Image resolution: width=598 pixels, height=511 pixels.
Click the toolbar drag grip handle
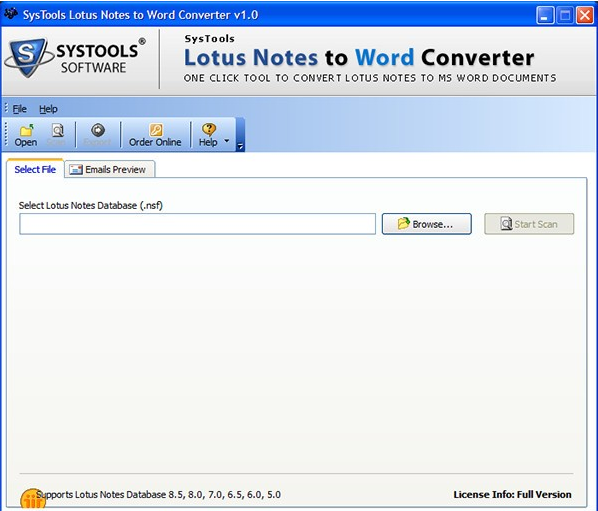(x=6, y=134)
